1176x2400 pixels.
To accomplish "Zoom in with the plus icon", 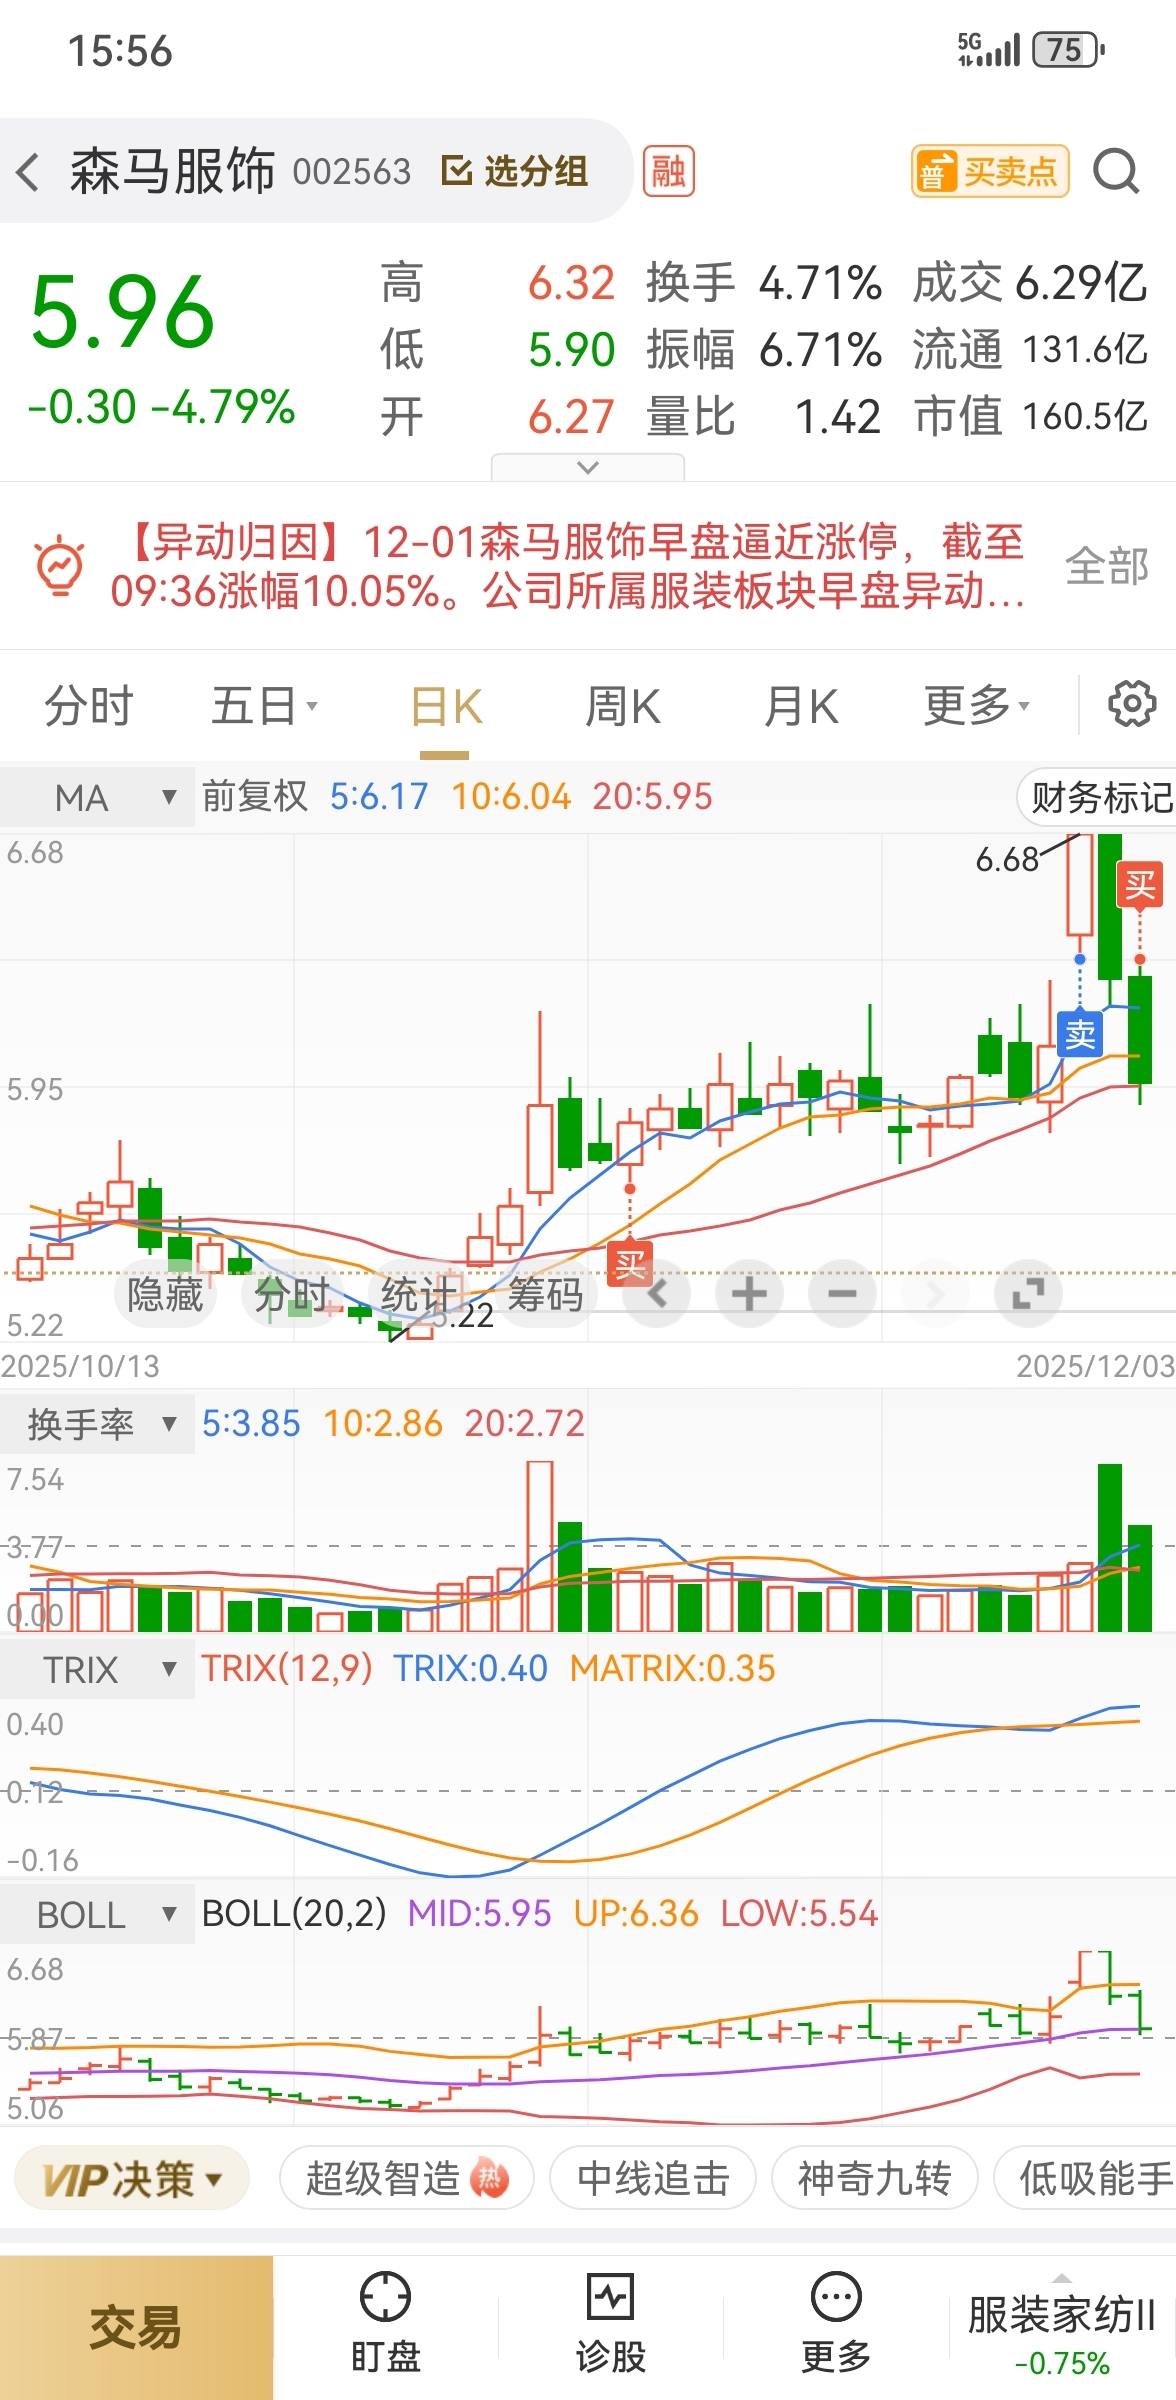I will [x=749, y=1294].
